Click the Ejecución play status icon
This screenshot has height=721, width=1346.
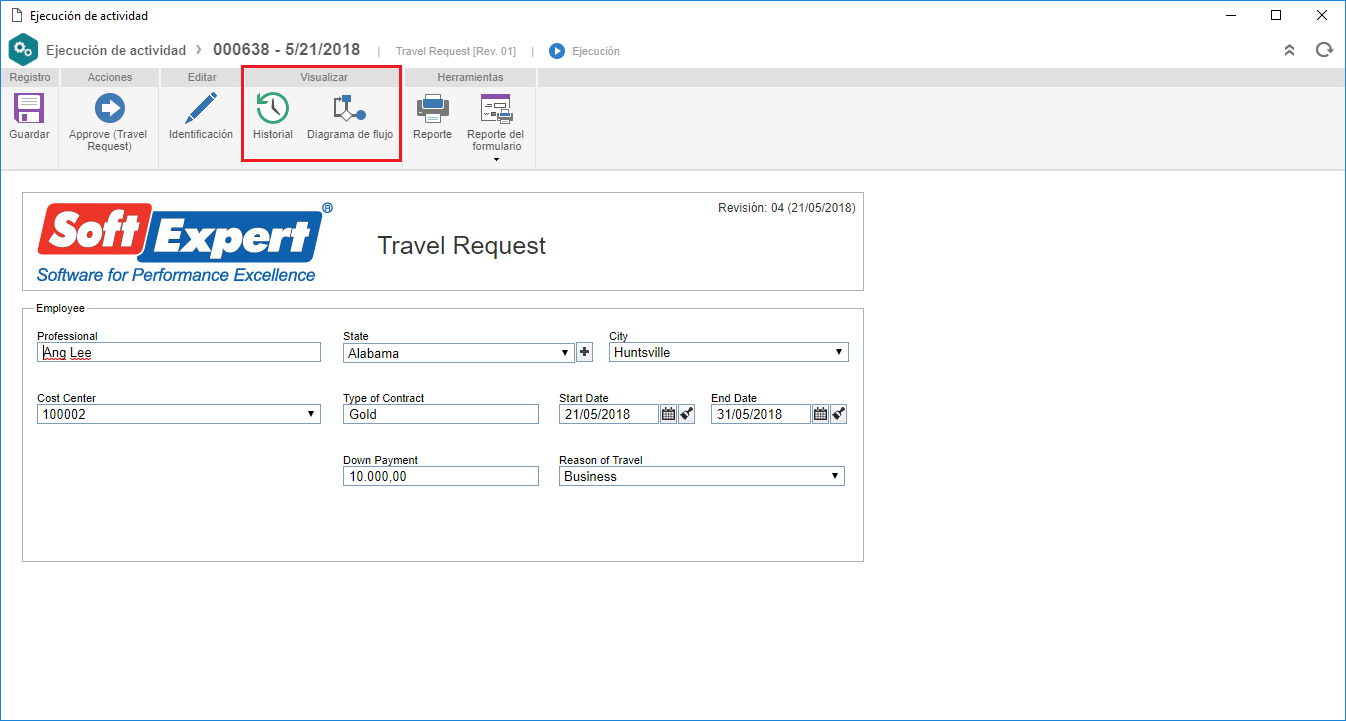click(557, 51)
